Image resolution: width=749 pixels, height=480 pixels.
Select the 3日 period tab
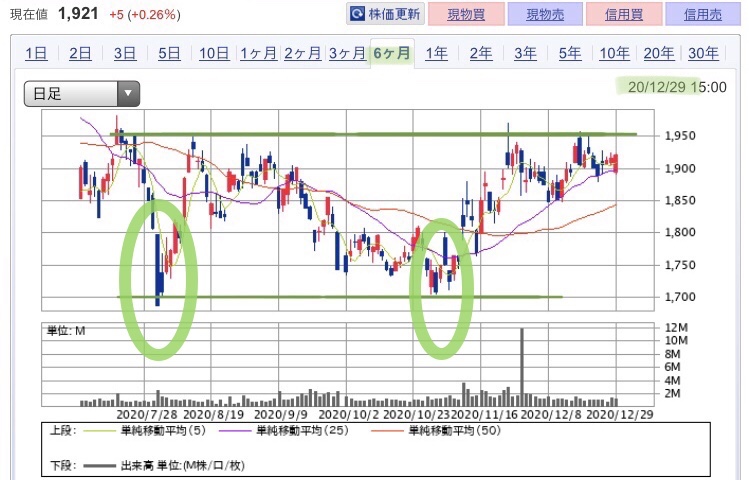(x=125, y=53)
